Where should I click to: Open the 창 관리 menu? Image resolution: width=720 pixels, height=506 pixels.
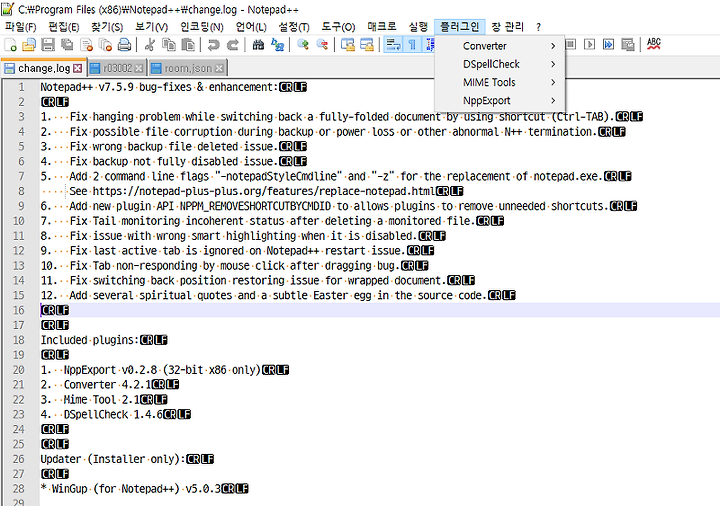[x=507, y=27]
